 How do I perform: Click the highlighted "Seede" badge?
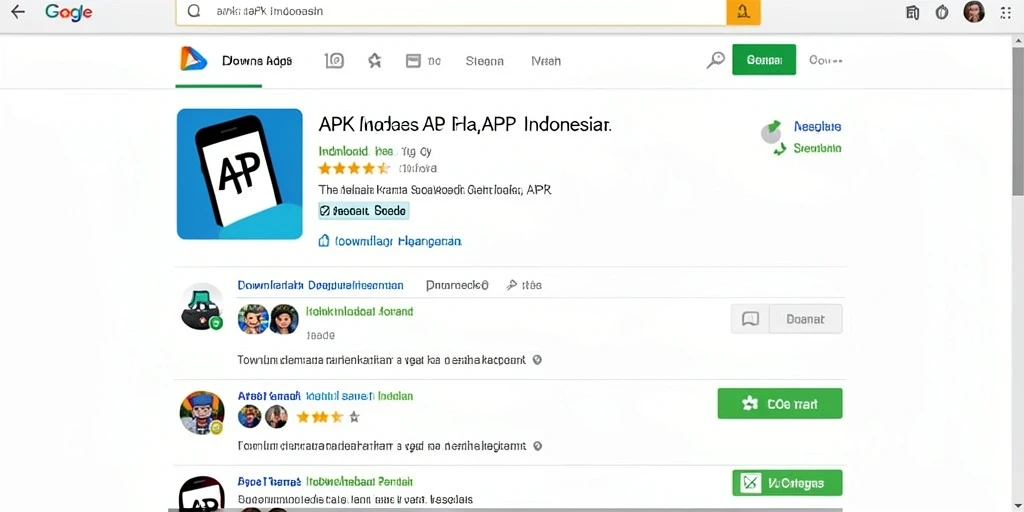click(x=363, y=211)
